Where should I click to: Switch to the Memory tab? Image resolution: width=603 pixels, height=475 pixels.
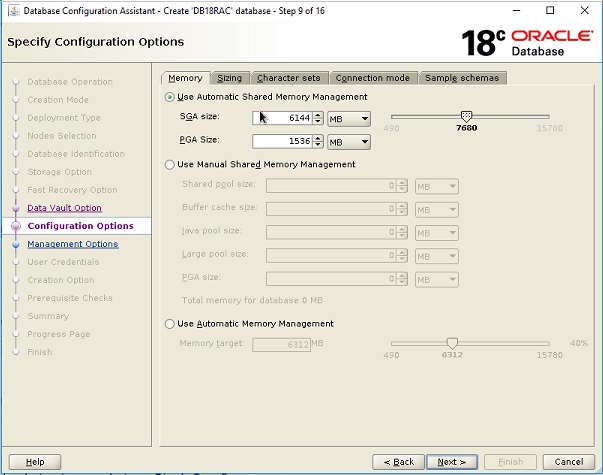tap(185, 78)
